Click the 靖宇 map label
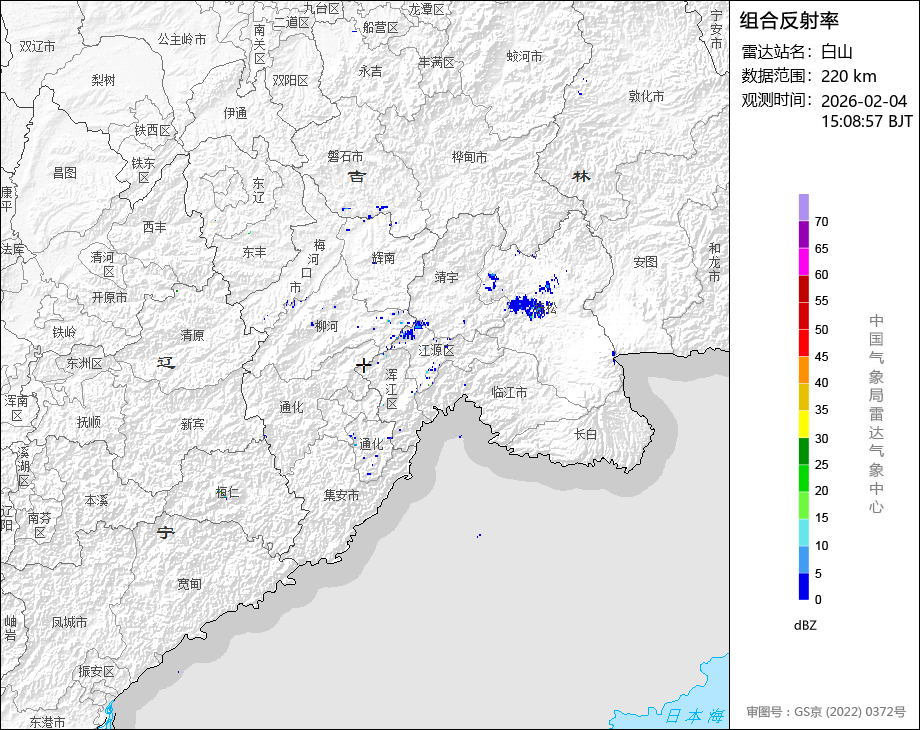The width and height of the screenshot is (920, 730). [x=447, y=276]
